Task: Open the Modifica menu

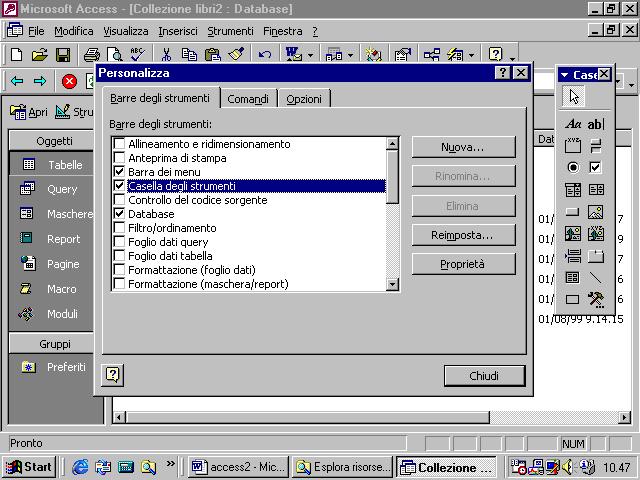Action: tap(73, 31)
